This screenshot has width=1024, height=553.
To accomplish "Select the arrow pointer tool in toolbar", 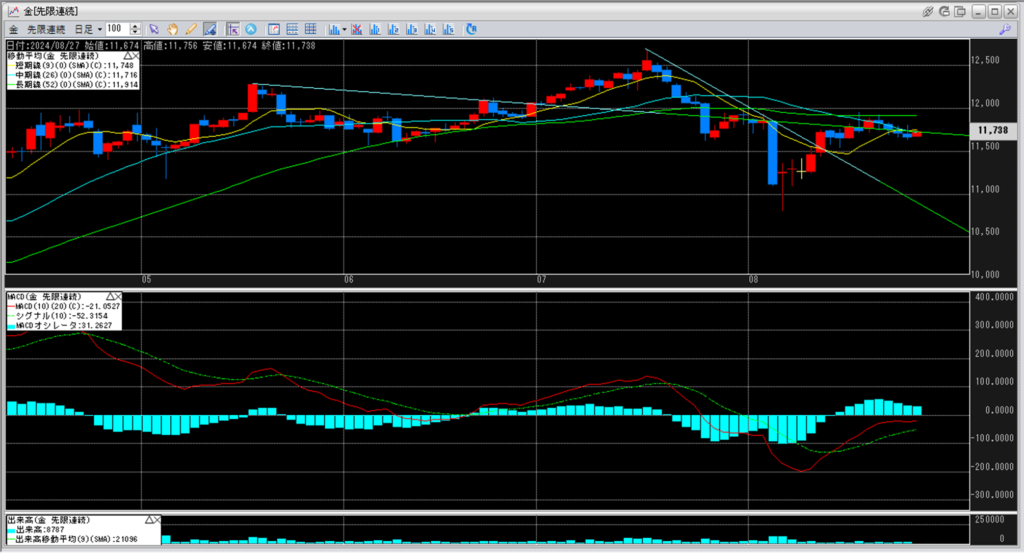I will click(x=153, y=29).
